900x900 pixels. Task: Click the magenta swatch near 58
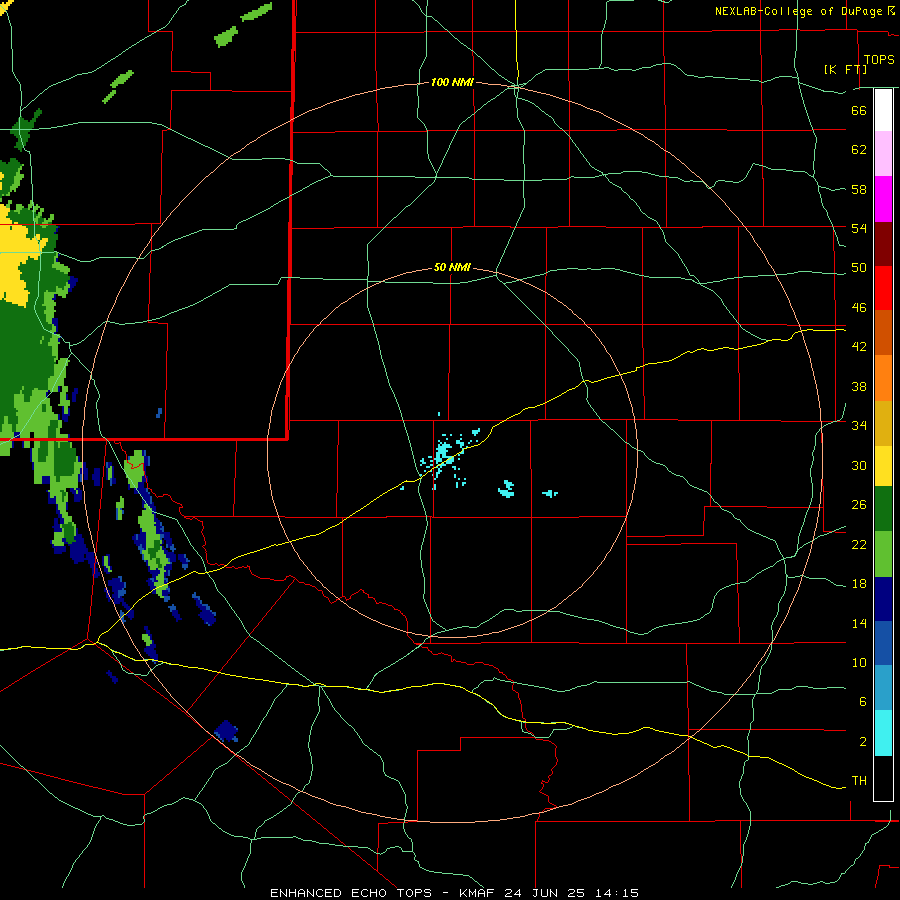coord(883,199)
